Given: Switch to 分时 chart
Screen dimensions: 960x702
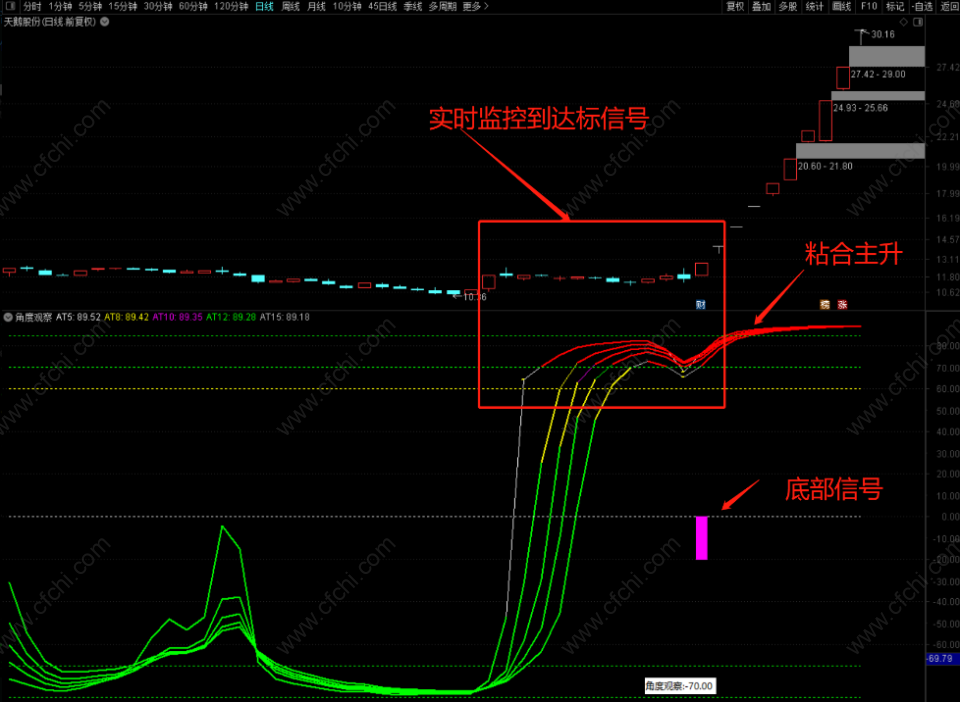Looking at the screenshot, I should click(x=32, y=6).
